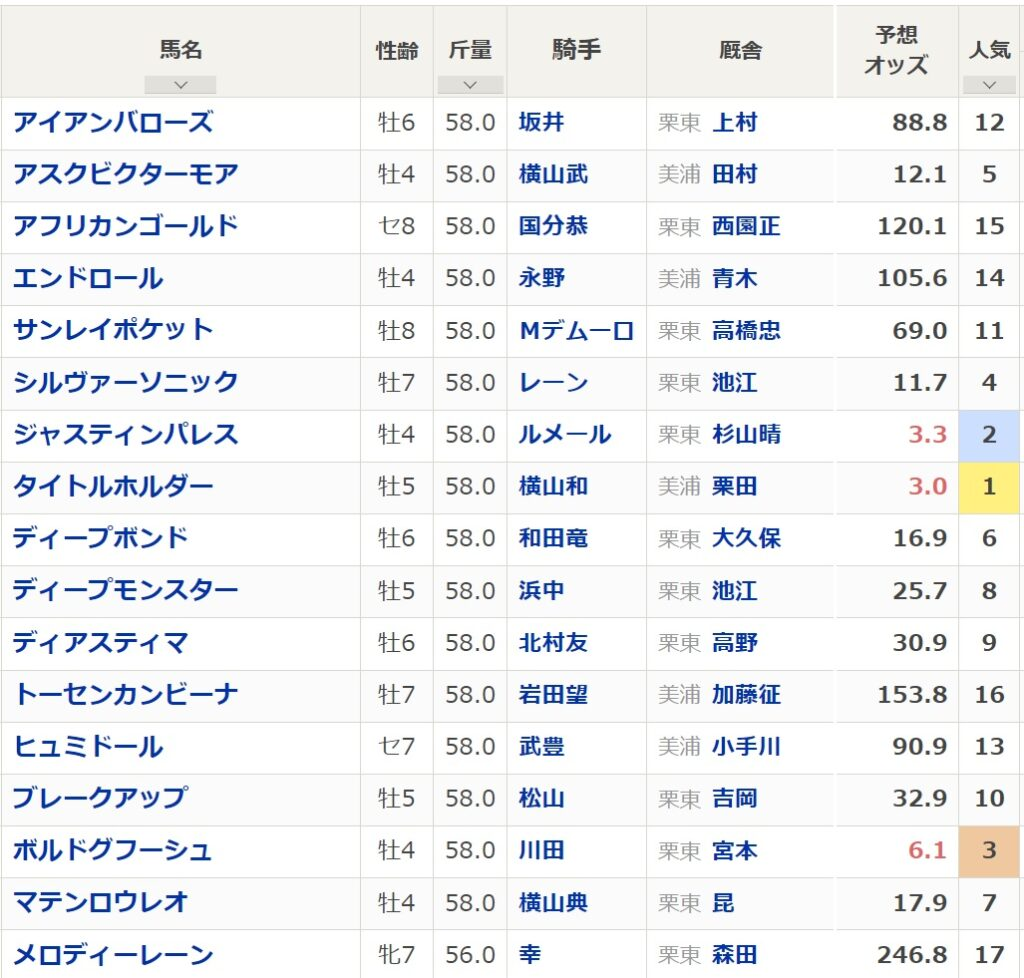
Task: Click the orange popularity rank 3 cell
Action: [x=989, y=851]
